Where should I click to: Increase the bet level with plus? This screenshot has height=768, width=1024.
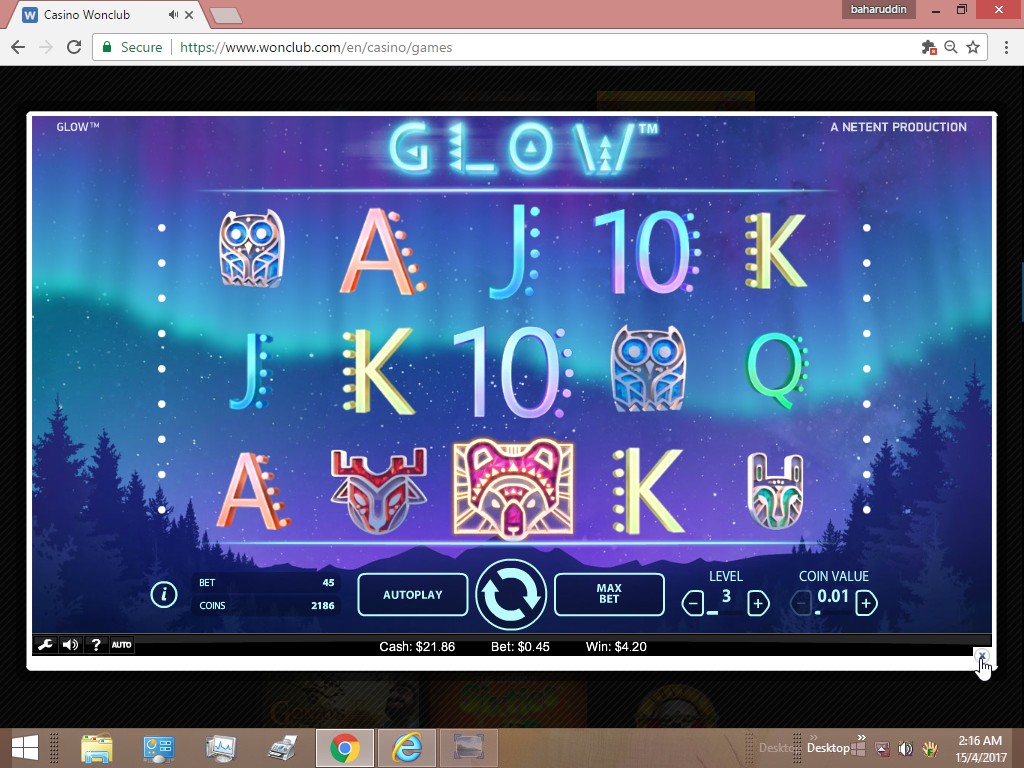tap(758, 603)
